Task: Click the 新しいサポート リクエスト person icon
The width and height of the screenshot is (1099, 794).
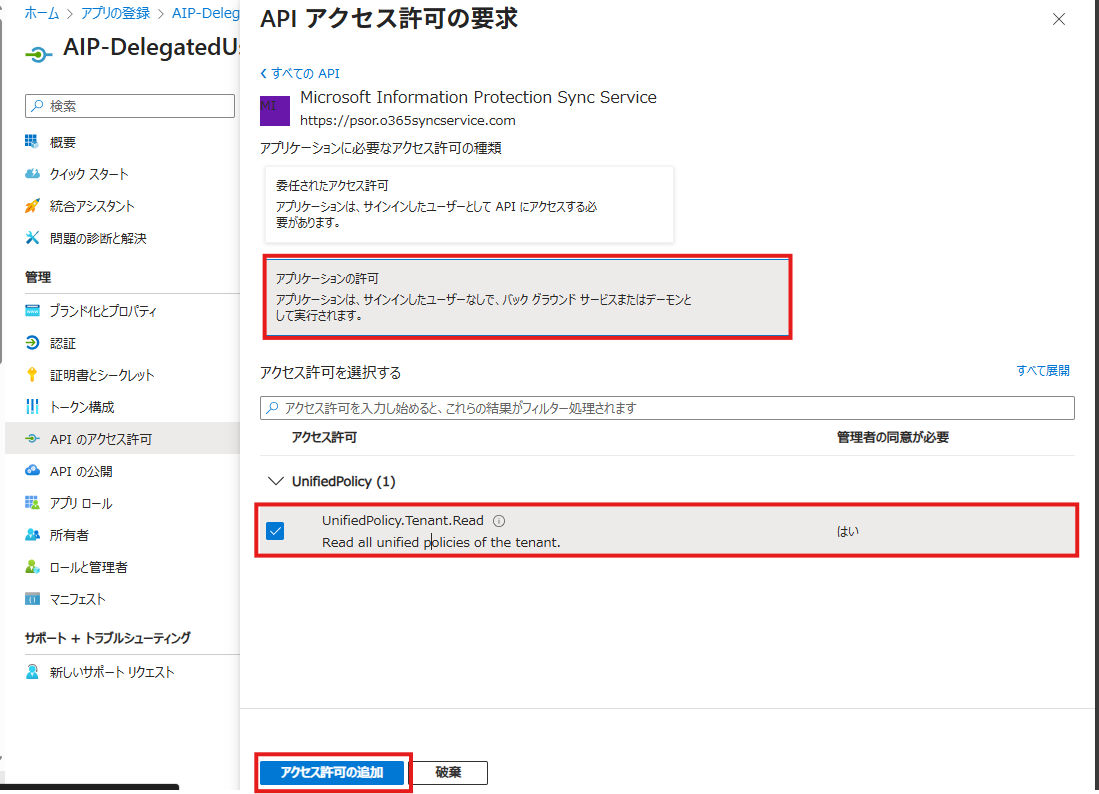Action: (32, 671)
